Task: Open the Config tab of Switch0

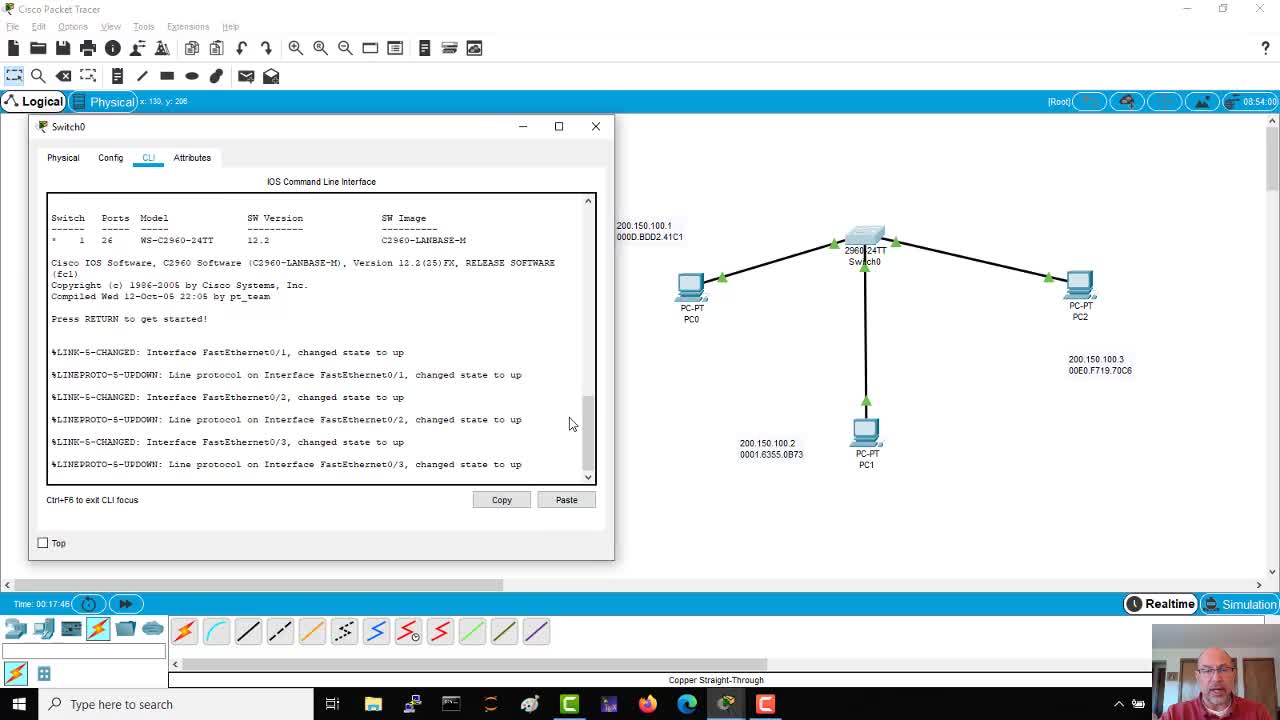Action: click(110, 157)
